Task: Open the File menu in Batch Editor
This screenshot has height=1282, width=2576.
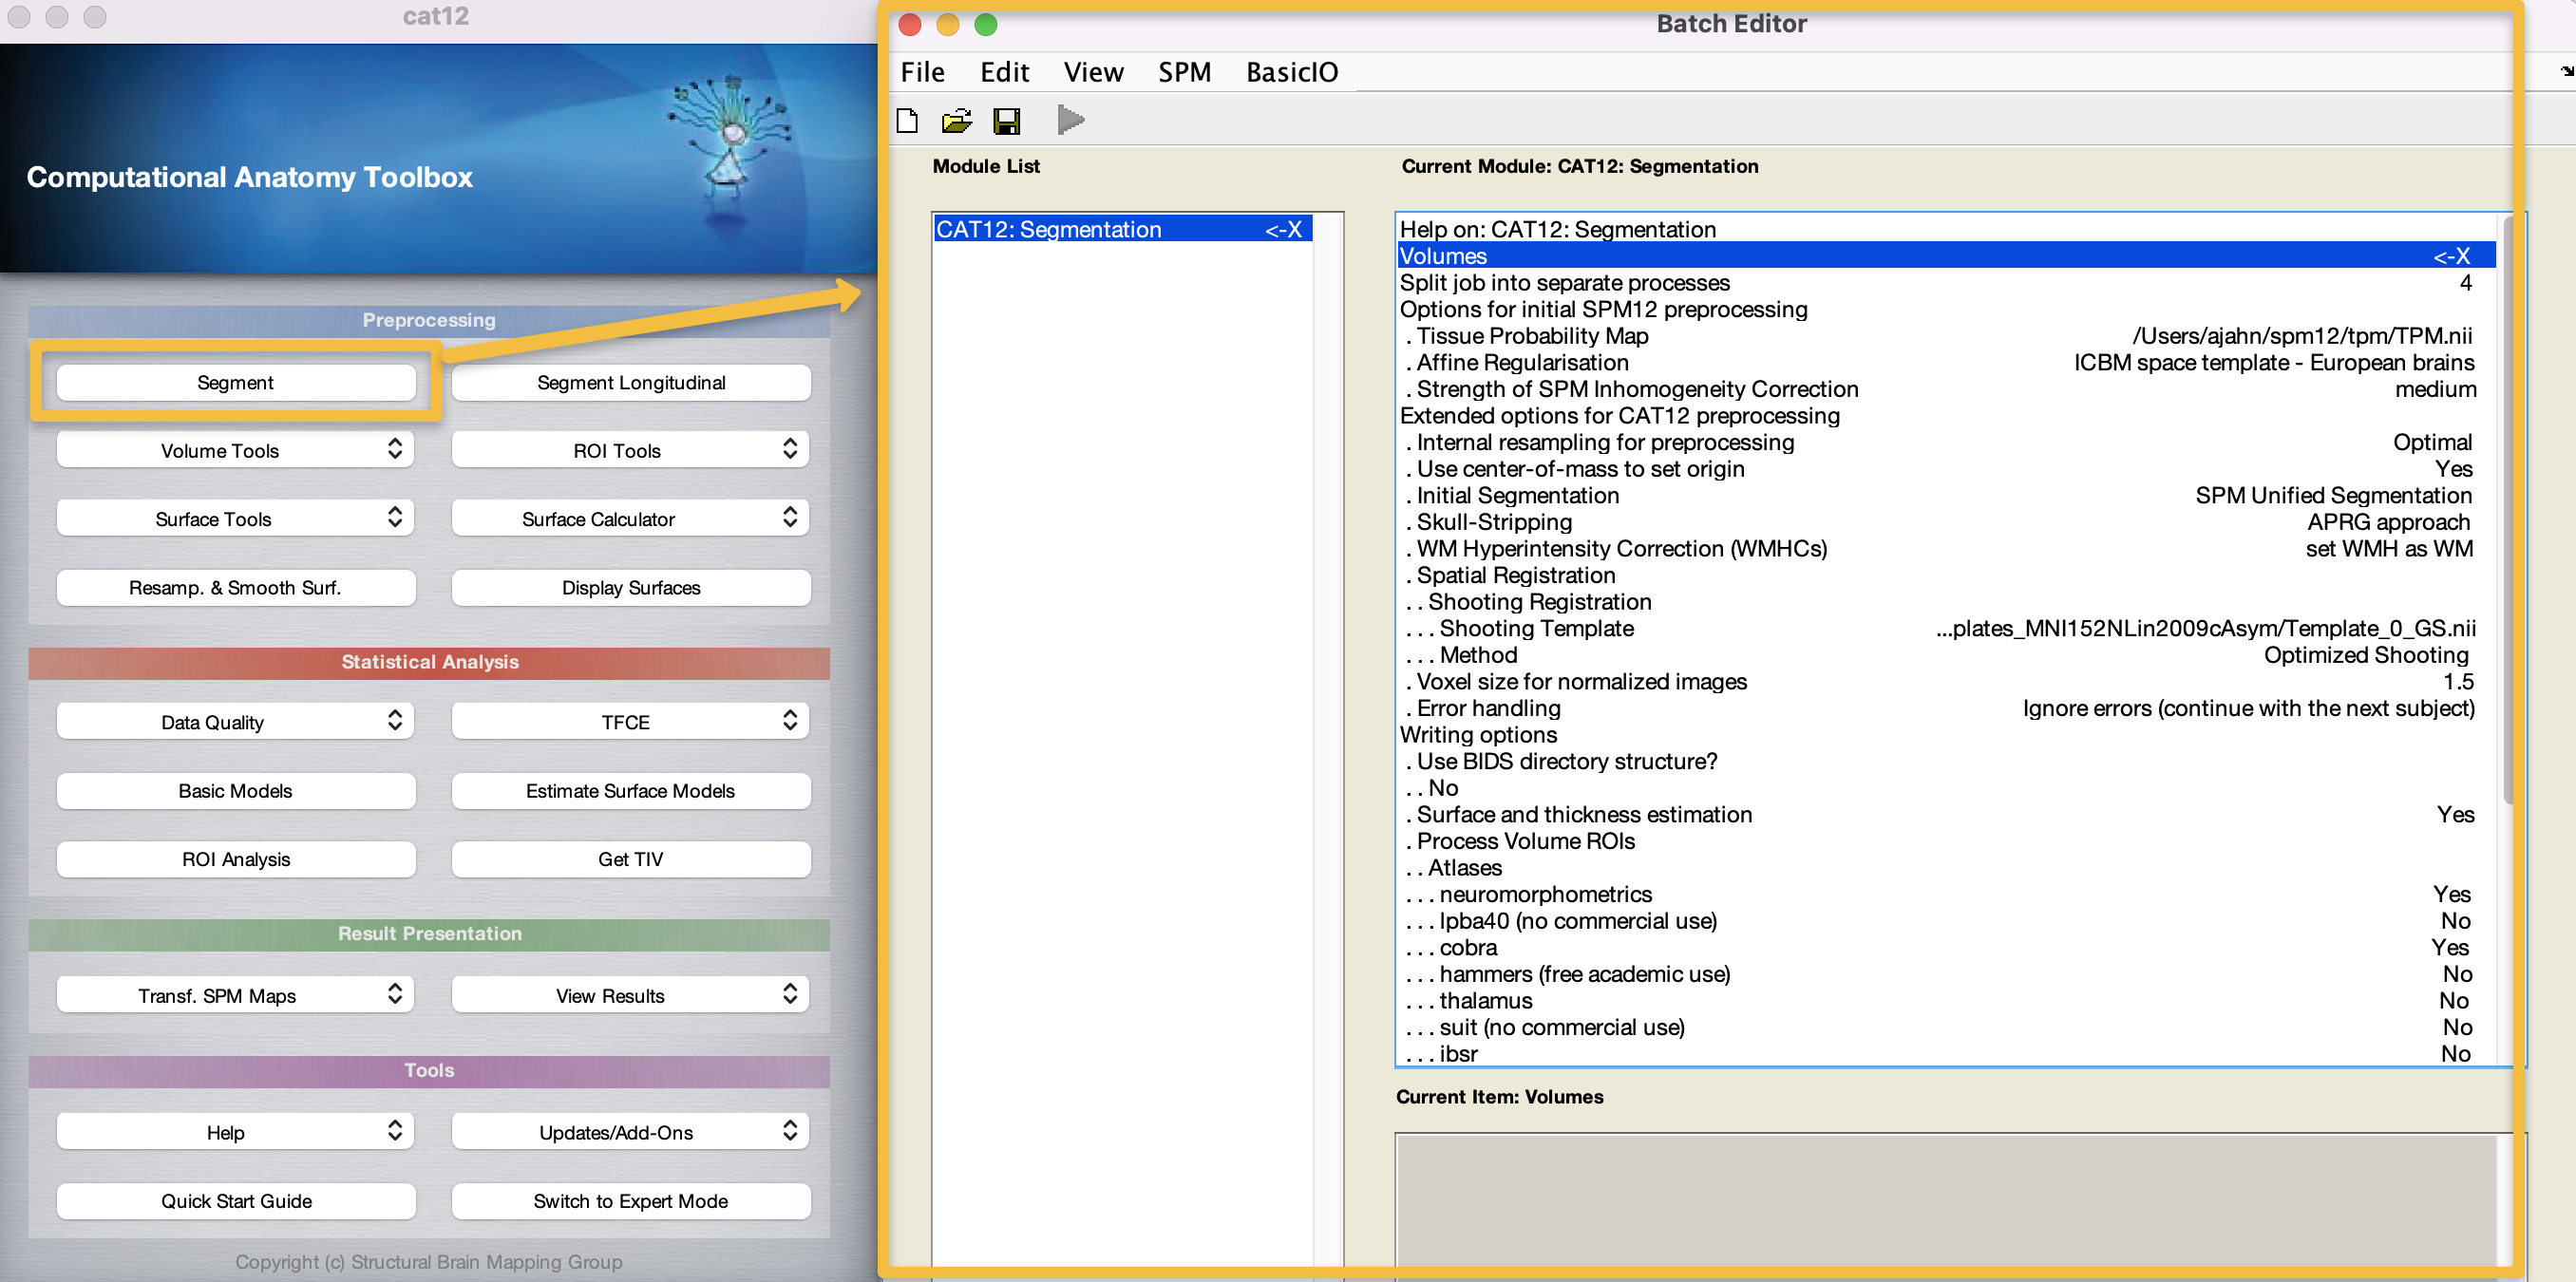Action: click(x=922, y=72)
